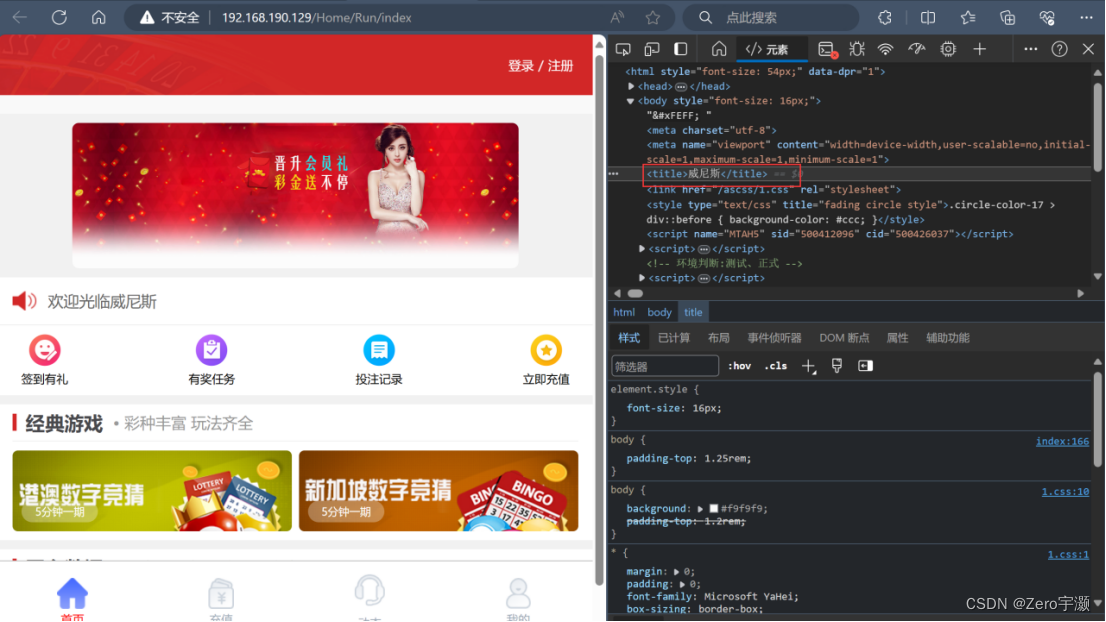Image resolution: width=1106 pixels, height=622 pixels.
Task: Switch to the 布局 layout tab
Action: point(718,338)
